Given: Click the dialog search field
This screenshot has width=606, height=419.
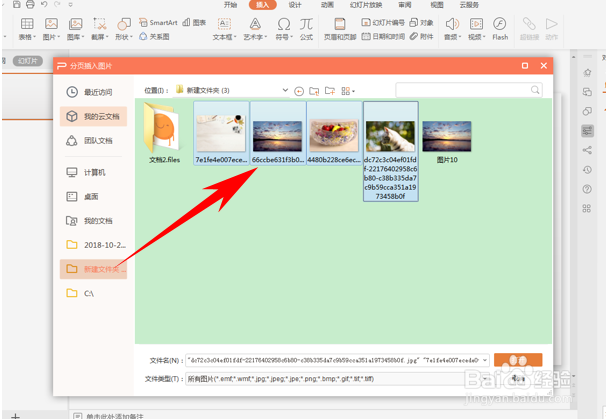Looking at the screenshot, I should [x=469, y=90].
